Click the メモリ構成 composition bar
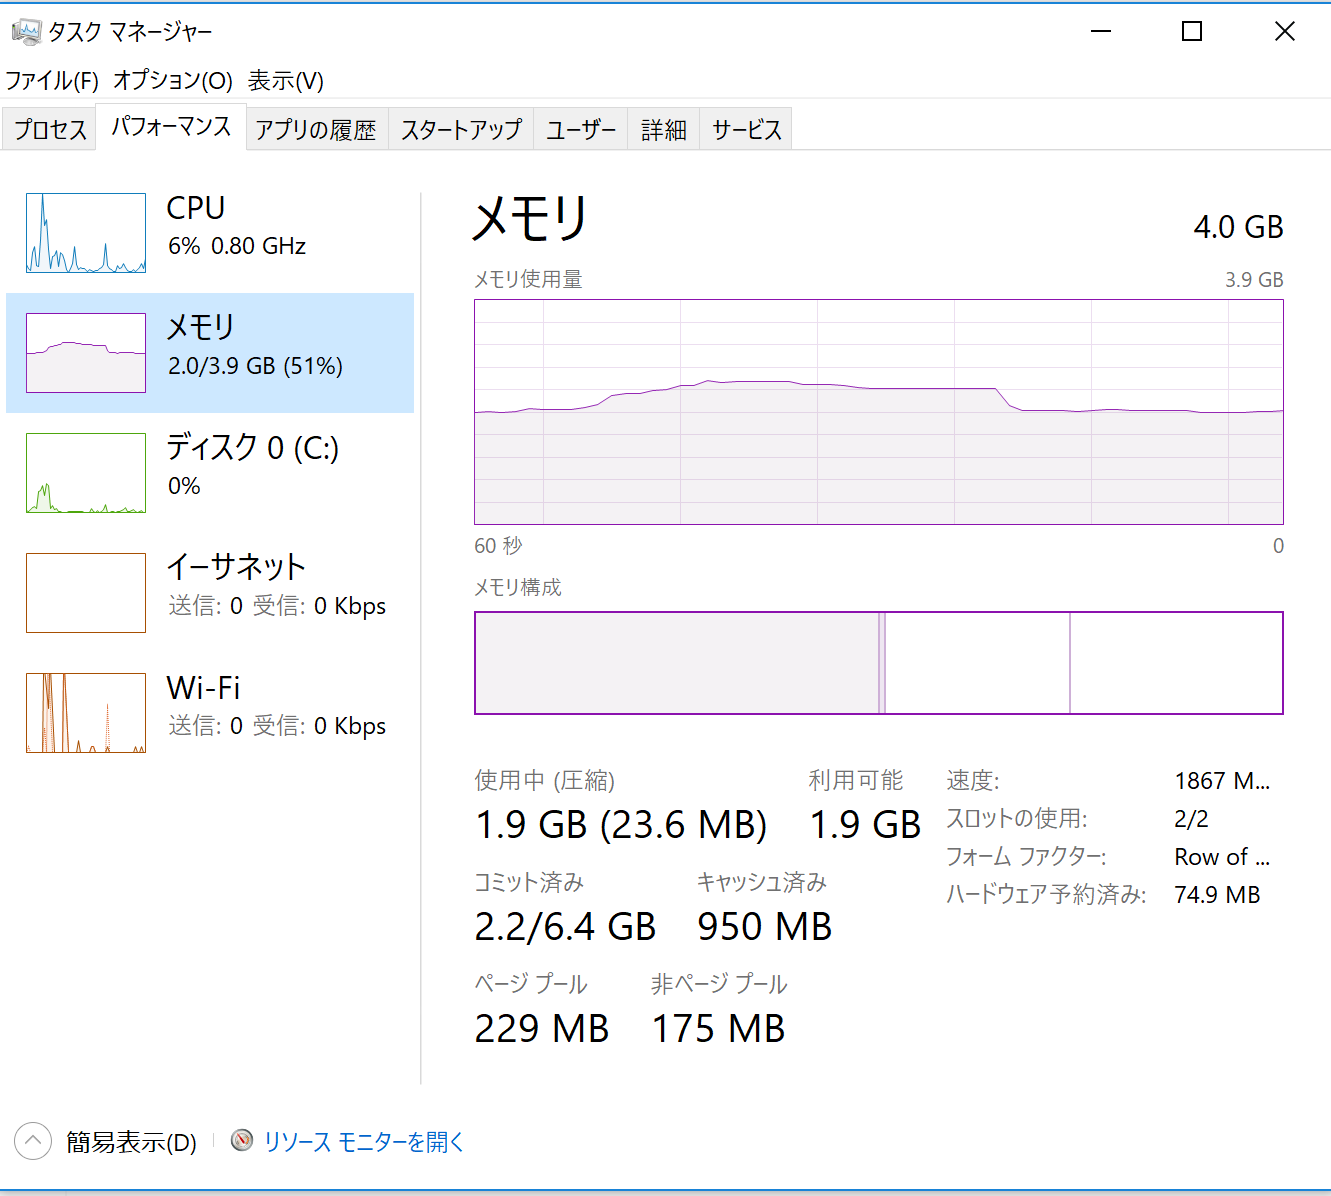The height and width of the screenshot is (1196, 1331). click(x=878, y=663)
